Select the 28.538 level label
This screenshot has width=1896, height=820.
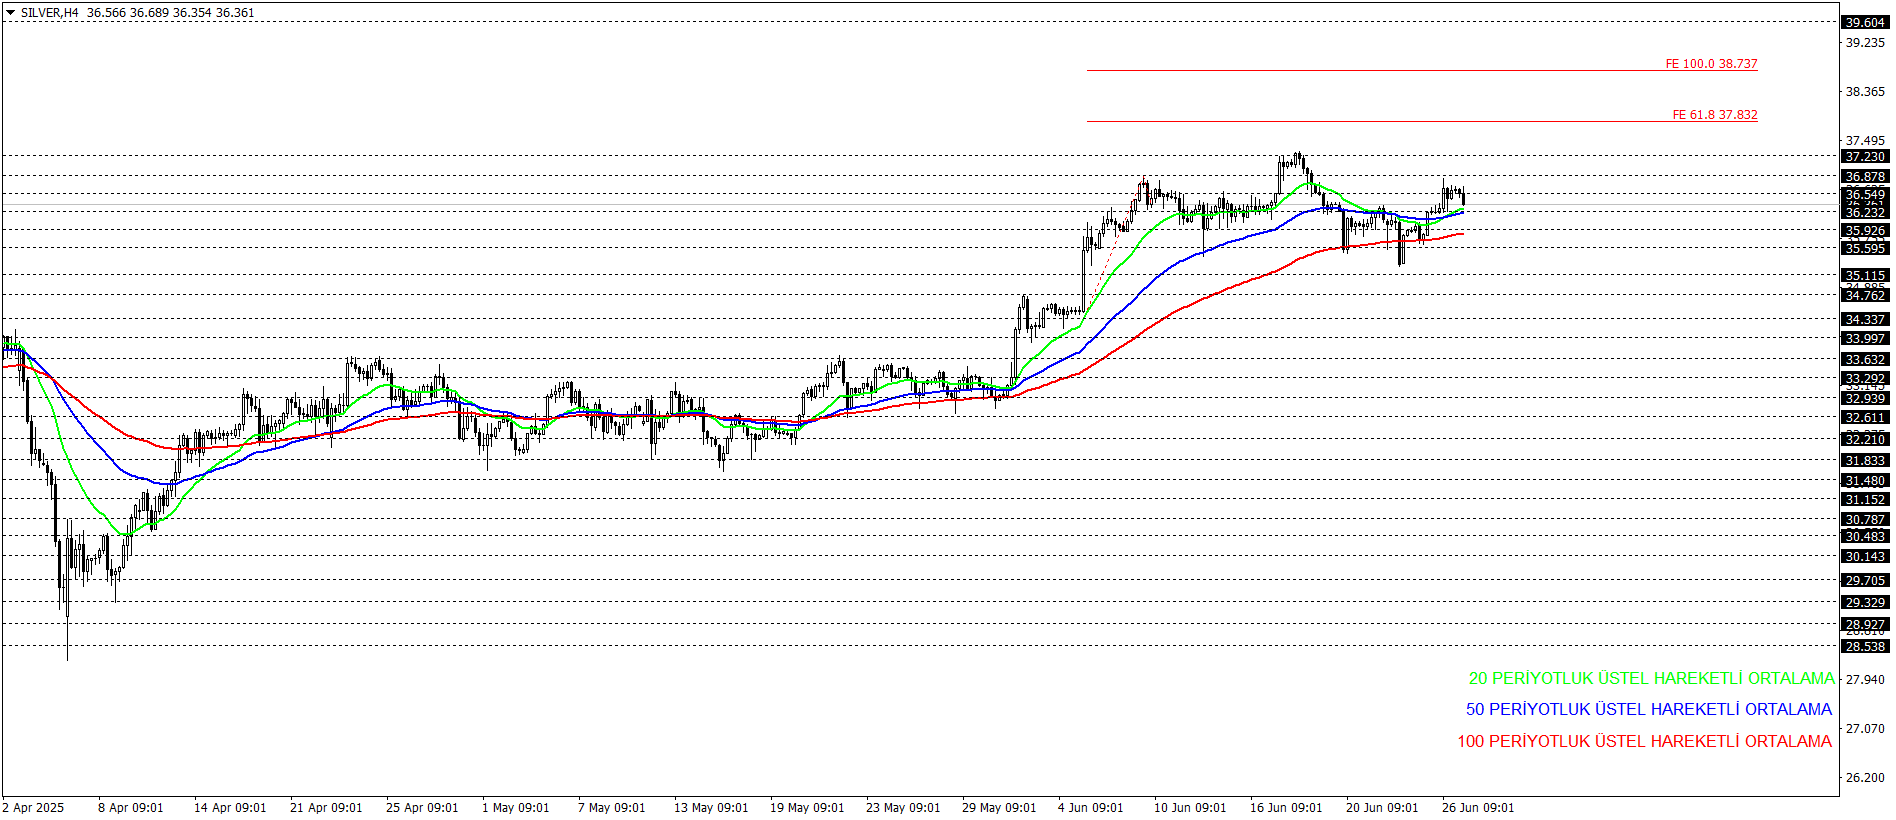tap(1865, 646)
